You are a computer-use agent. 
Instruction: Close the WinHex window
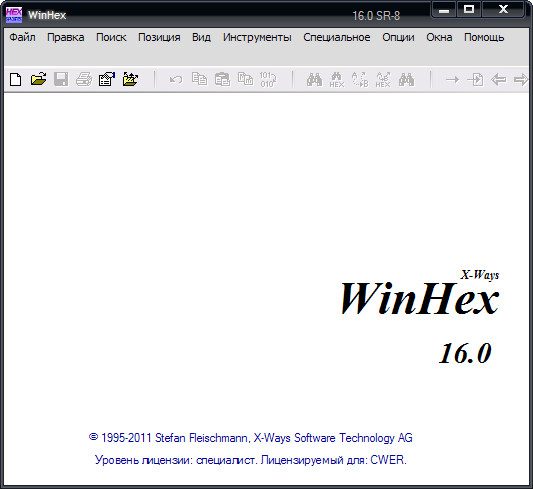pos(503,10)
